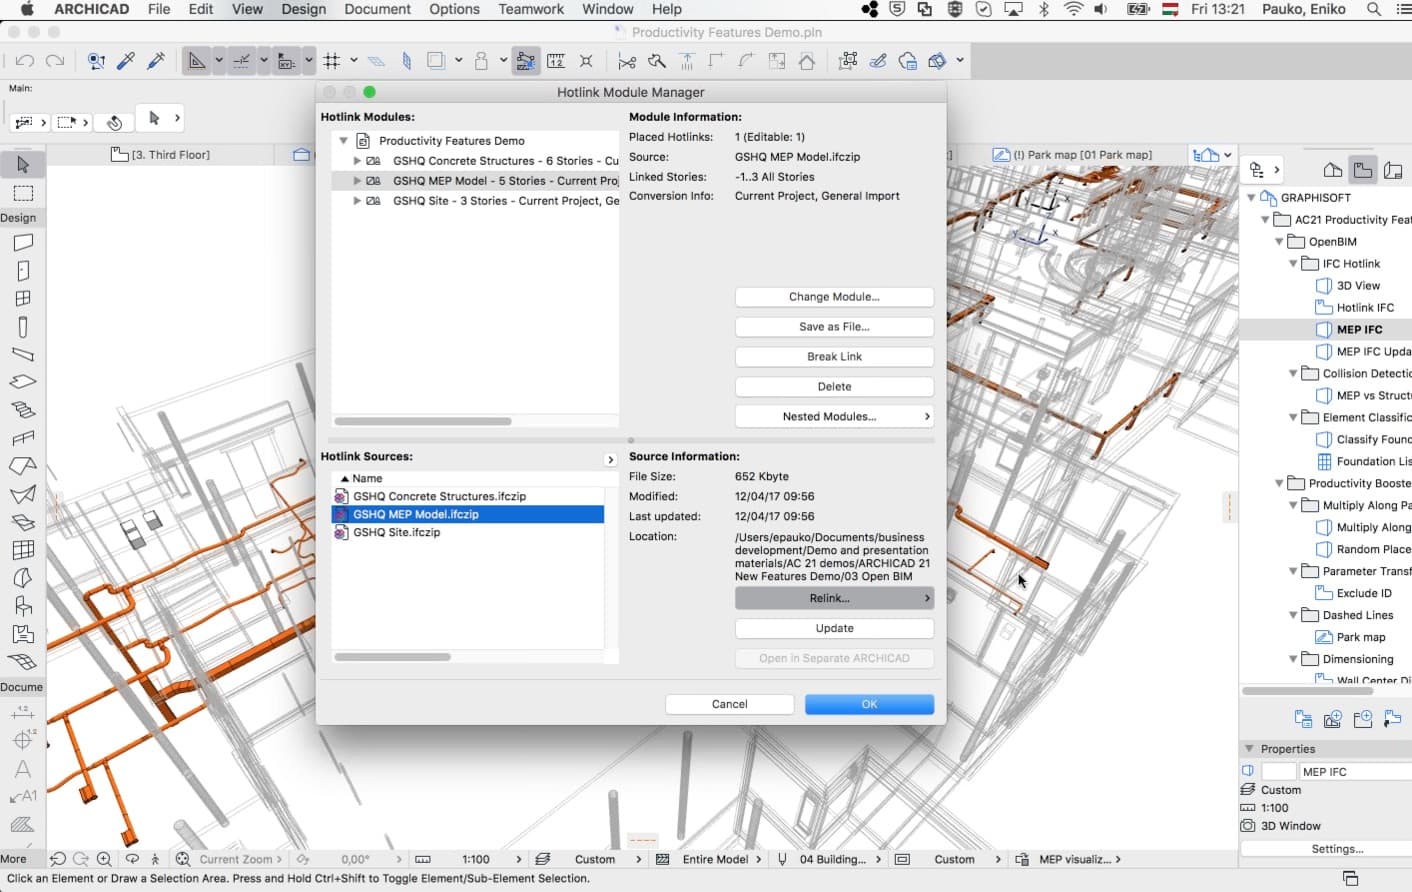This screenshot has width=1412, height=892.
Task: Pick up parameters with eyedropper icon
Action: point(126,61)
